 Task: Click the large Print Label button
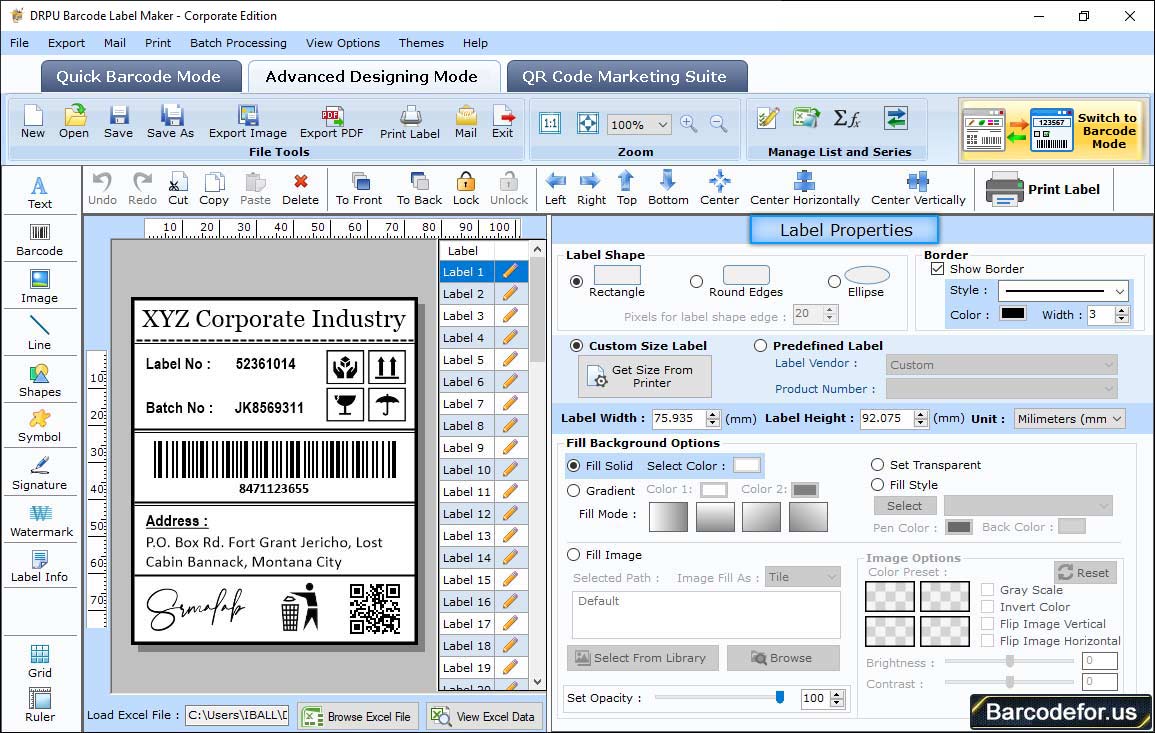1042,189
